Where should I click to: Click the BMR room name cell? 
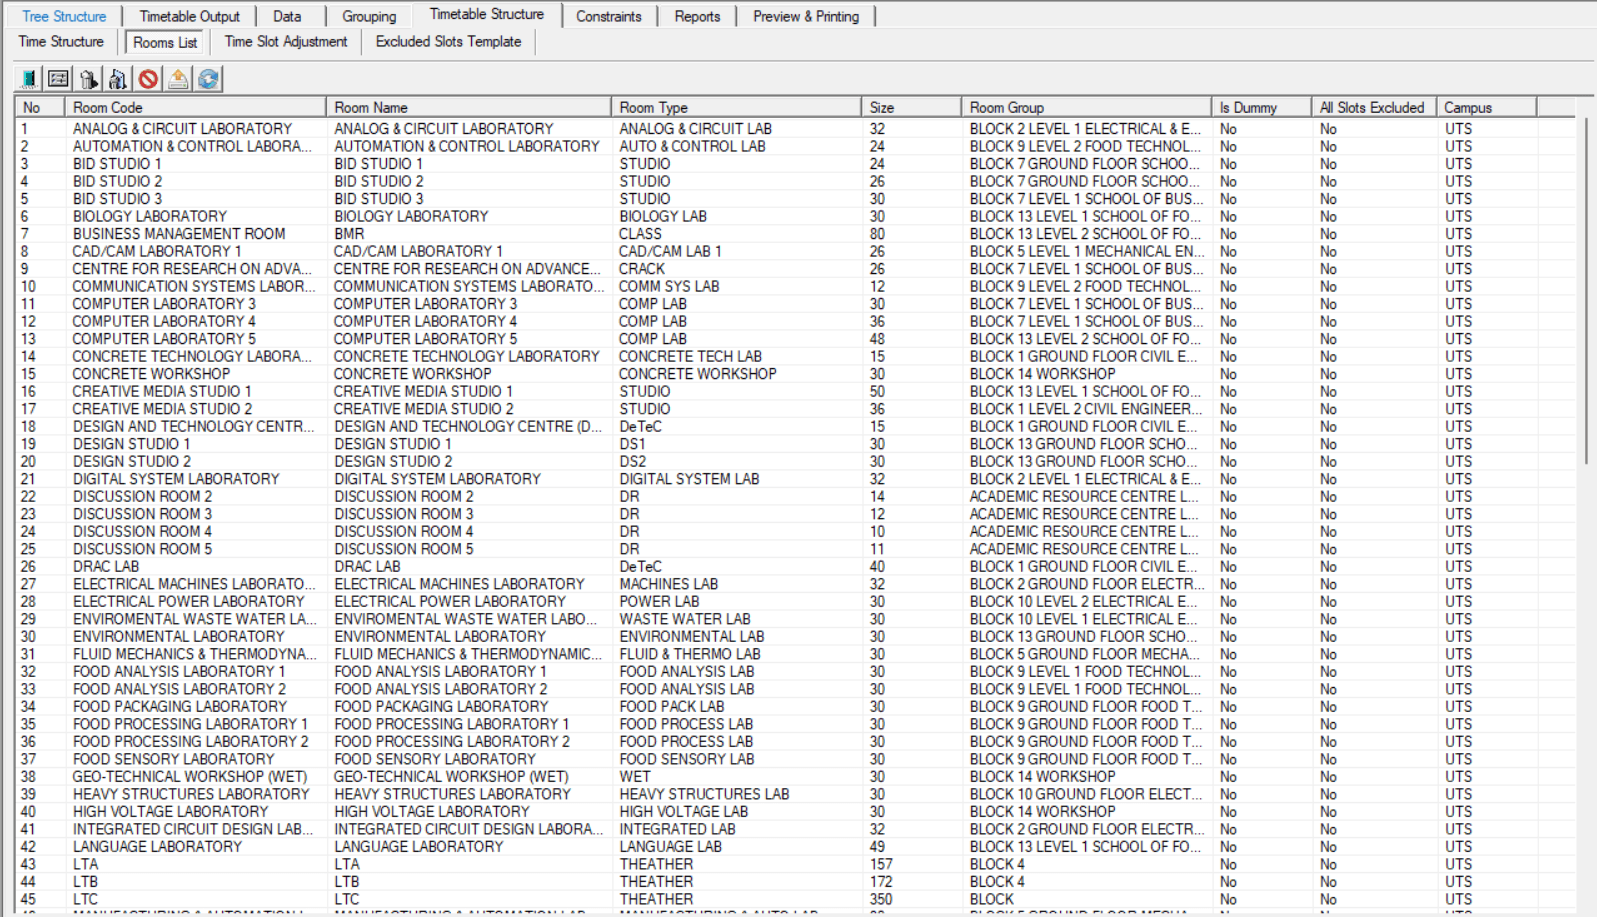349,234
